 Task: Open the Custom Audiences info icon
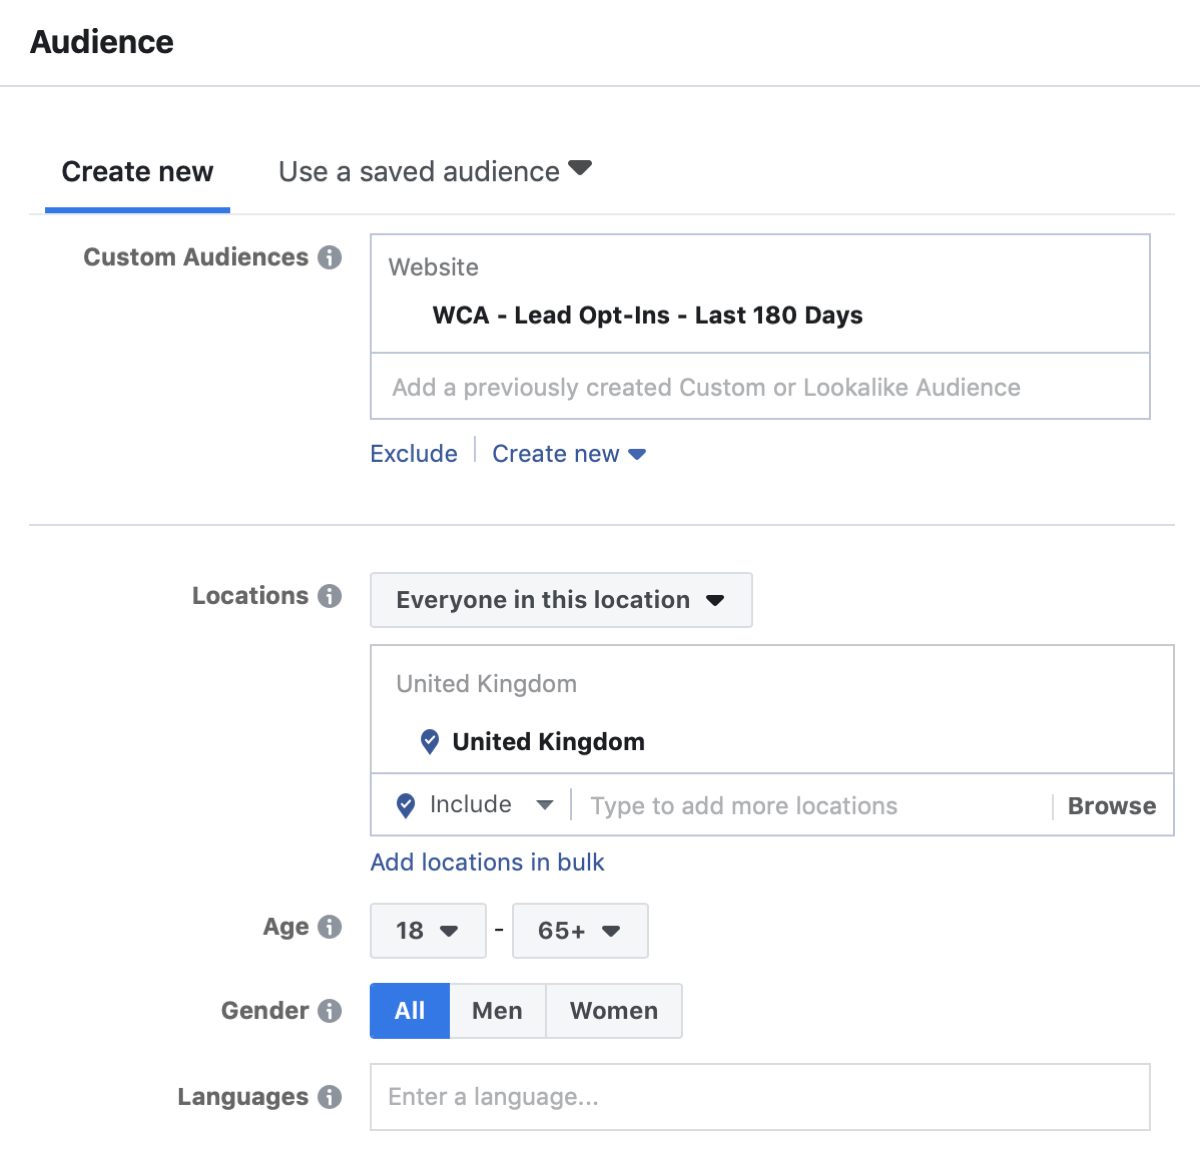coord(330,257)
